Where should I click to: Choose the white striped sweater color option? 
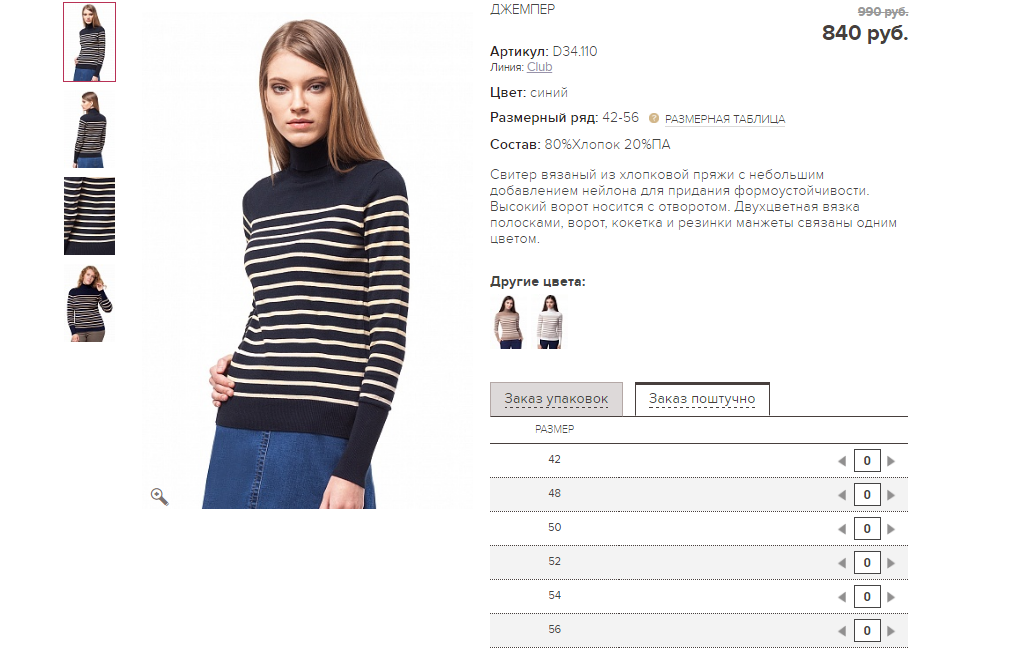click(x=549, y=322)
